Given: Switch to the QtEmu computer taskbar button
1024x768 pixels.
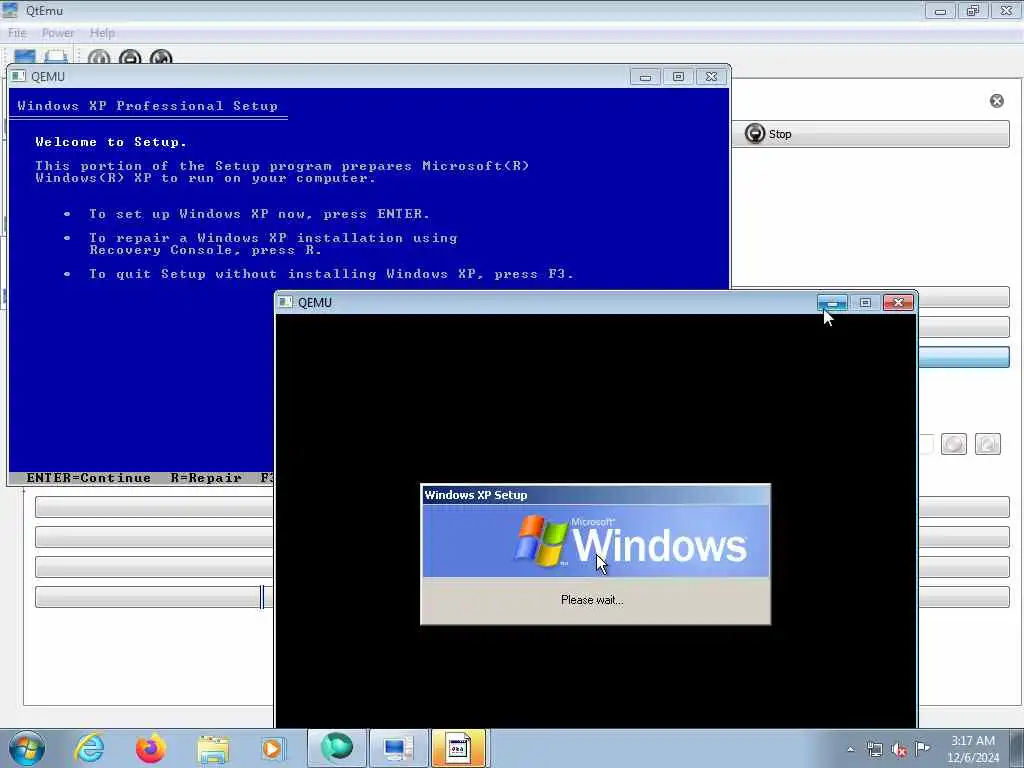Looking at the screenshot, I should tap(398, 748).
